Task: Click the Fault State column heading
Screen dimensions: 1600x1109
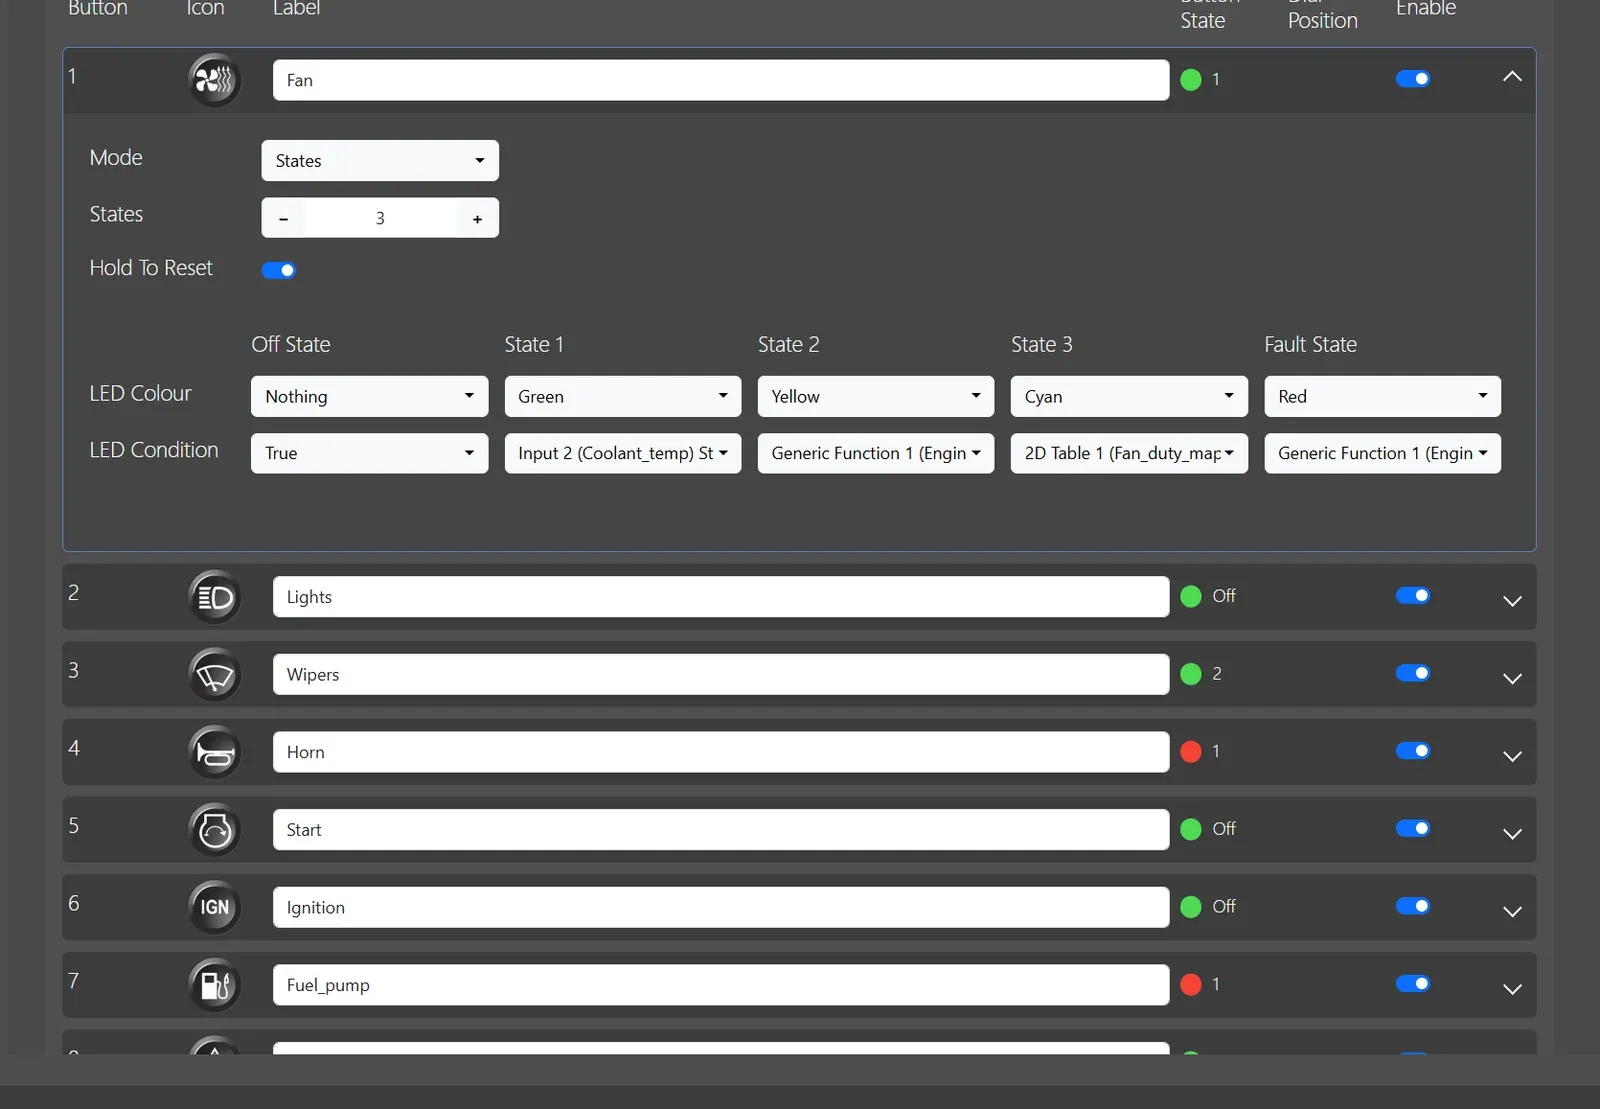Action: coord(1310,344)
